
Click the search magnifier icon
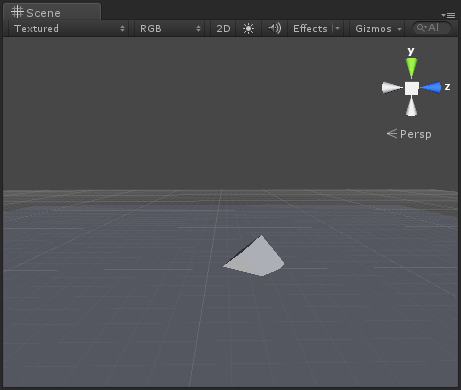(421, 28)
